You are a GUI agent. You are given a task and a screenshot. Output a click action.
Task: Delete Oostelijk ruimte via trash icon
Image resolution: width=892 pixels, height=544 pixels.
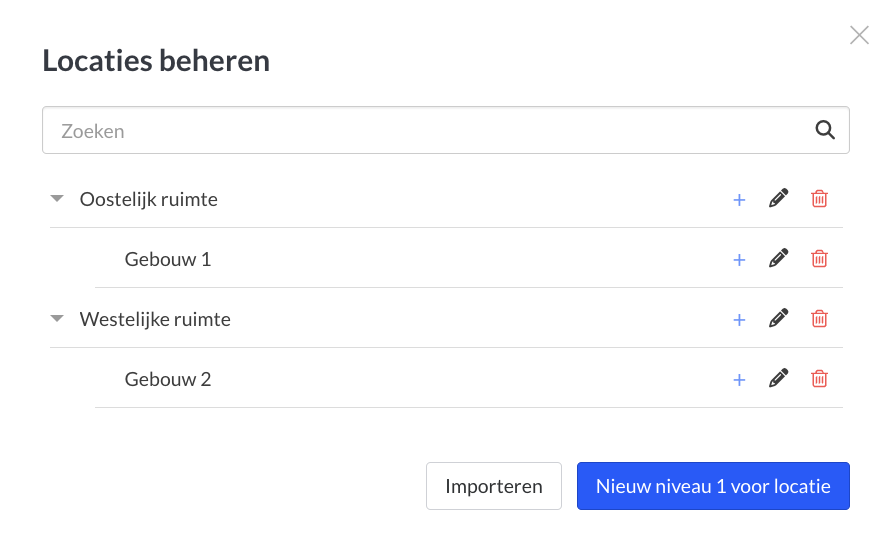pos(819,199)
